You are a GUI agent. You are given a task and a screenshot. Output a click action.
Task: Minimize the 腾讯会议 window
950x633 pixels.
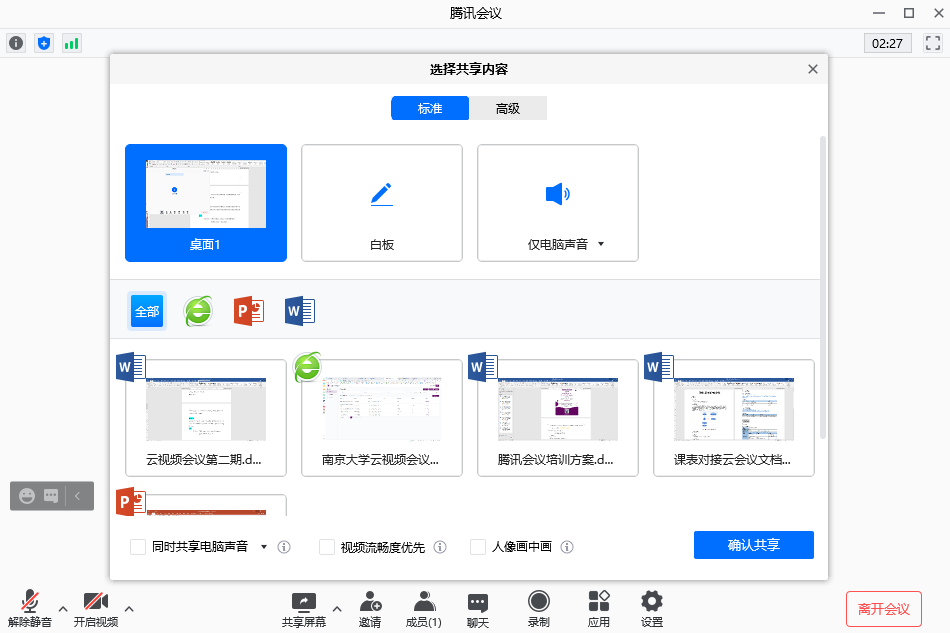point(879,13)
